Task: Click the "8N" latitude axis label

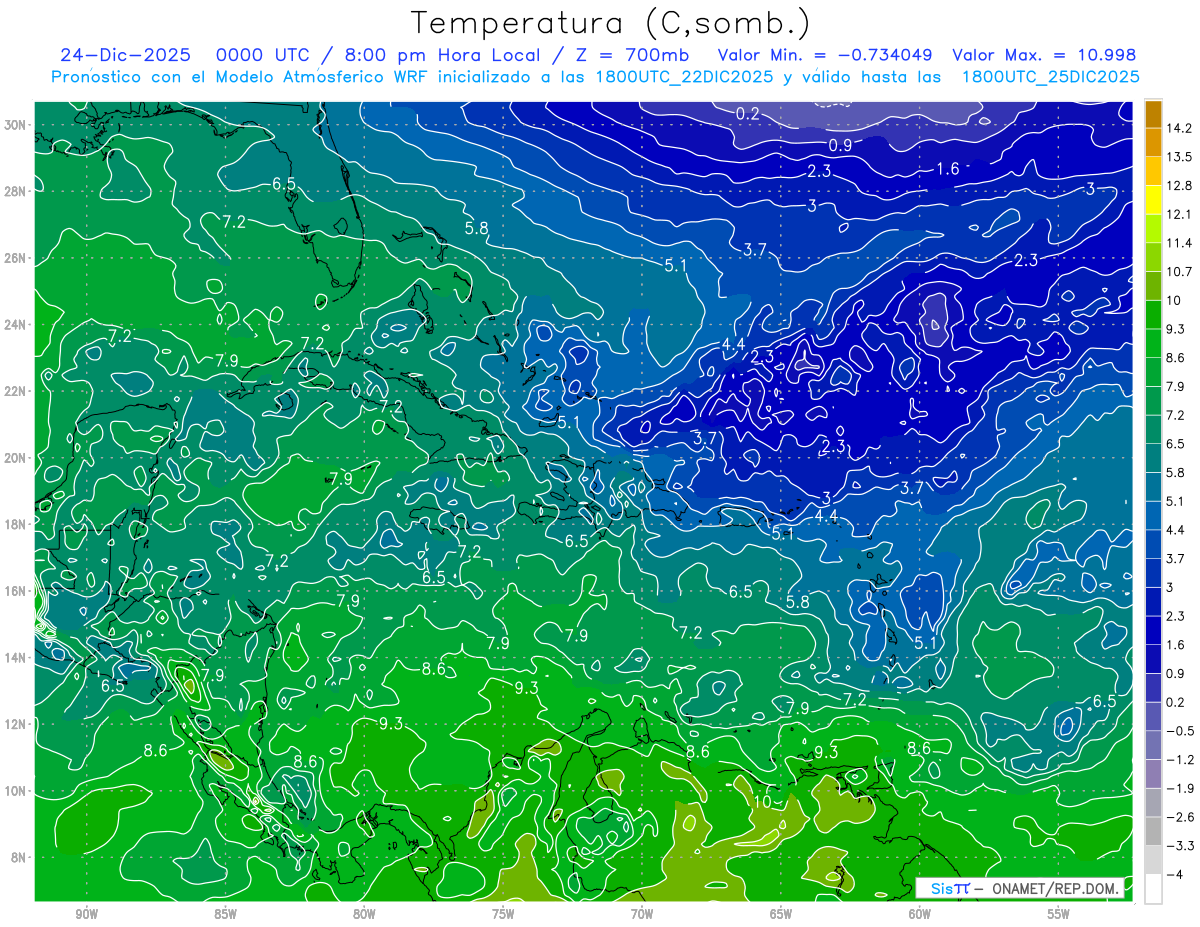Action: [20, 857]
